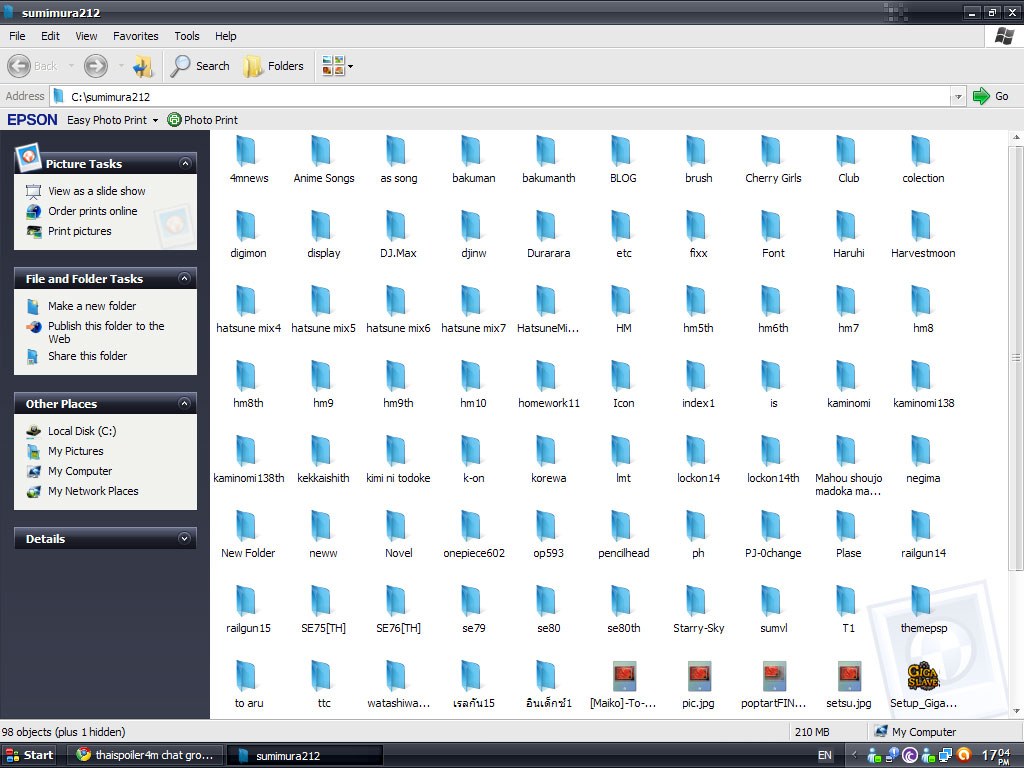Image resolution: width=1024 pixels, height=768 pixels.
Task: Open the Favorites menu
Action: click(x=136, y=36)
